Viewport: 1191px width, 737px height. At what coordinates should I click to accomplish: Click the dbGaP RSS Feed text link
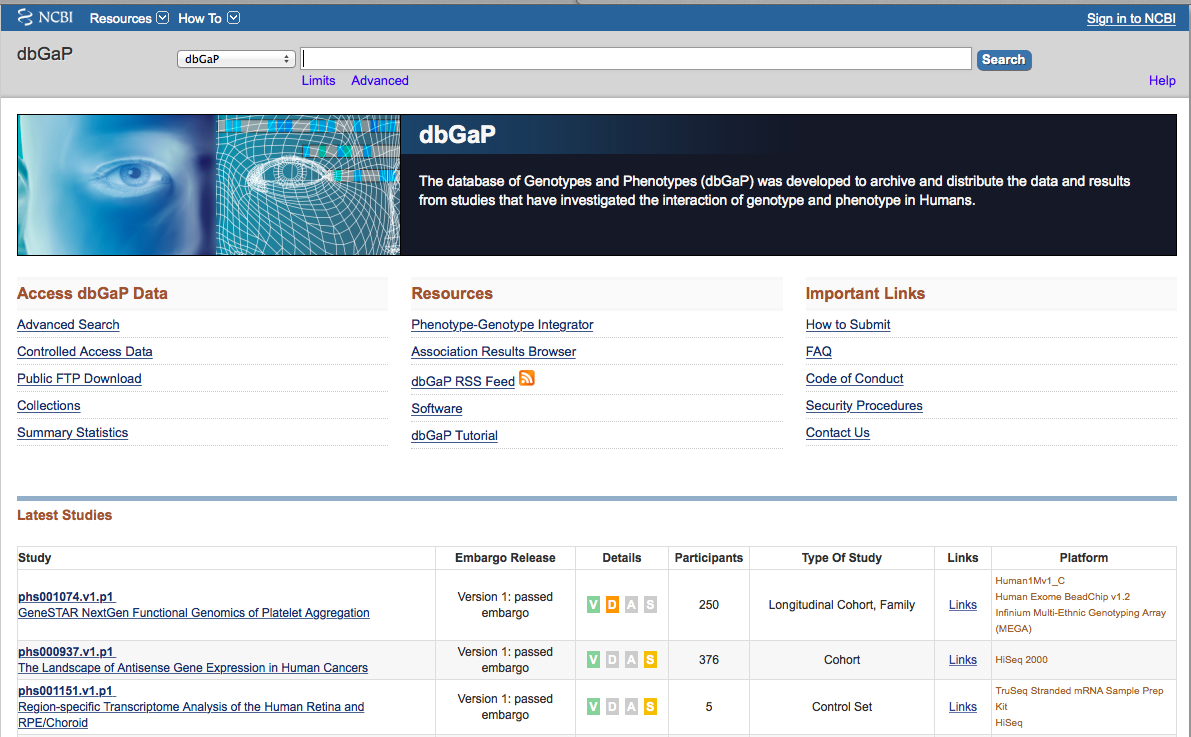point(463,381)
